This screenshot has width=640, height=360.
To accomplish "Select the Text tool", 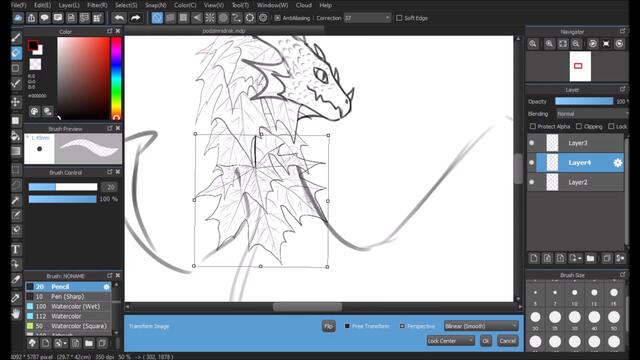I will (16, 249).
